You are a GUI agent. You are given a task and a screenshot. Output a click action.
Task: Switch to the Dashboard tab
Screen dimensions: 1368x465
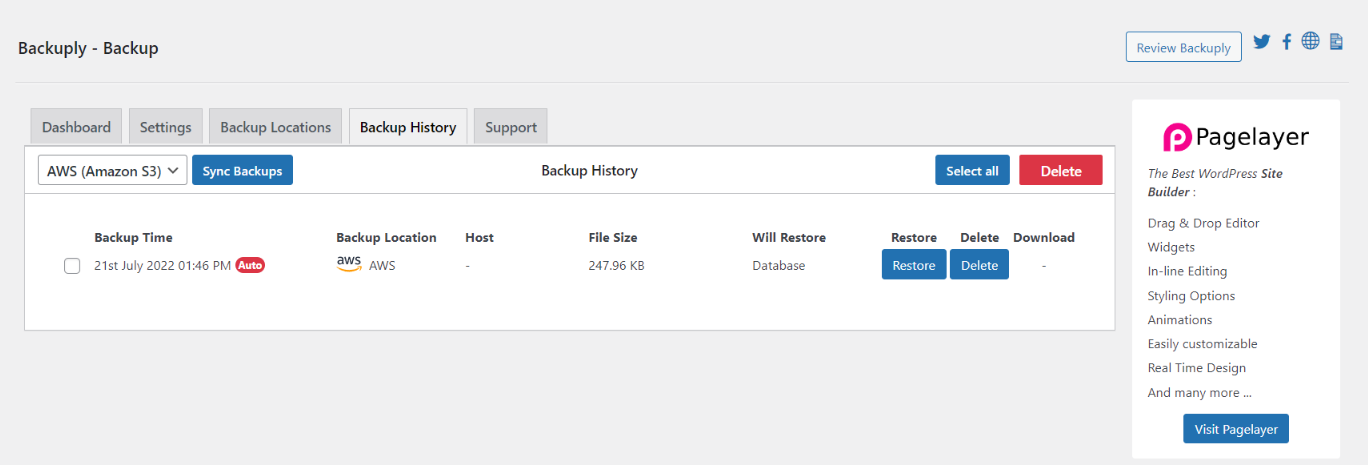coord(77,127)
